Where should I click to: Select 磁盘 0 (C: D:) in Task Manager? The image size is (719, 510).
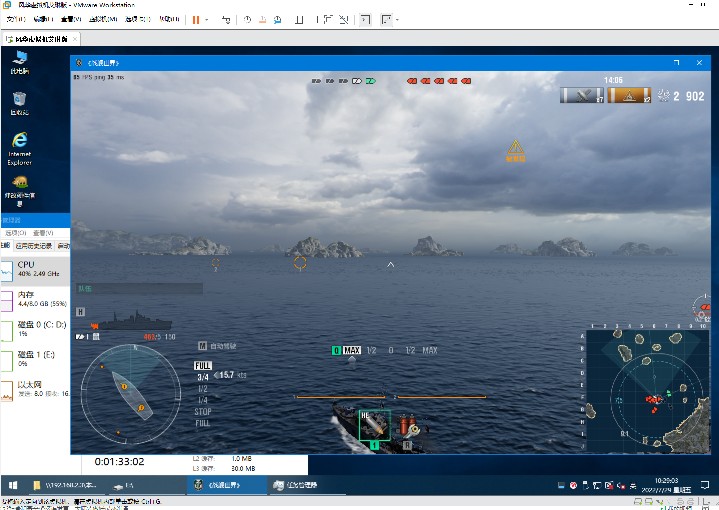tap(35, 329)
